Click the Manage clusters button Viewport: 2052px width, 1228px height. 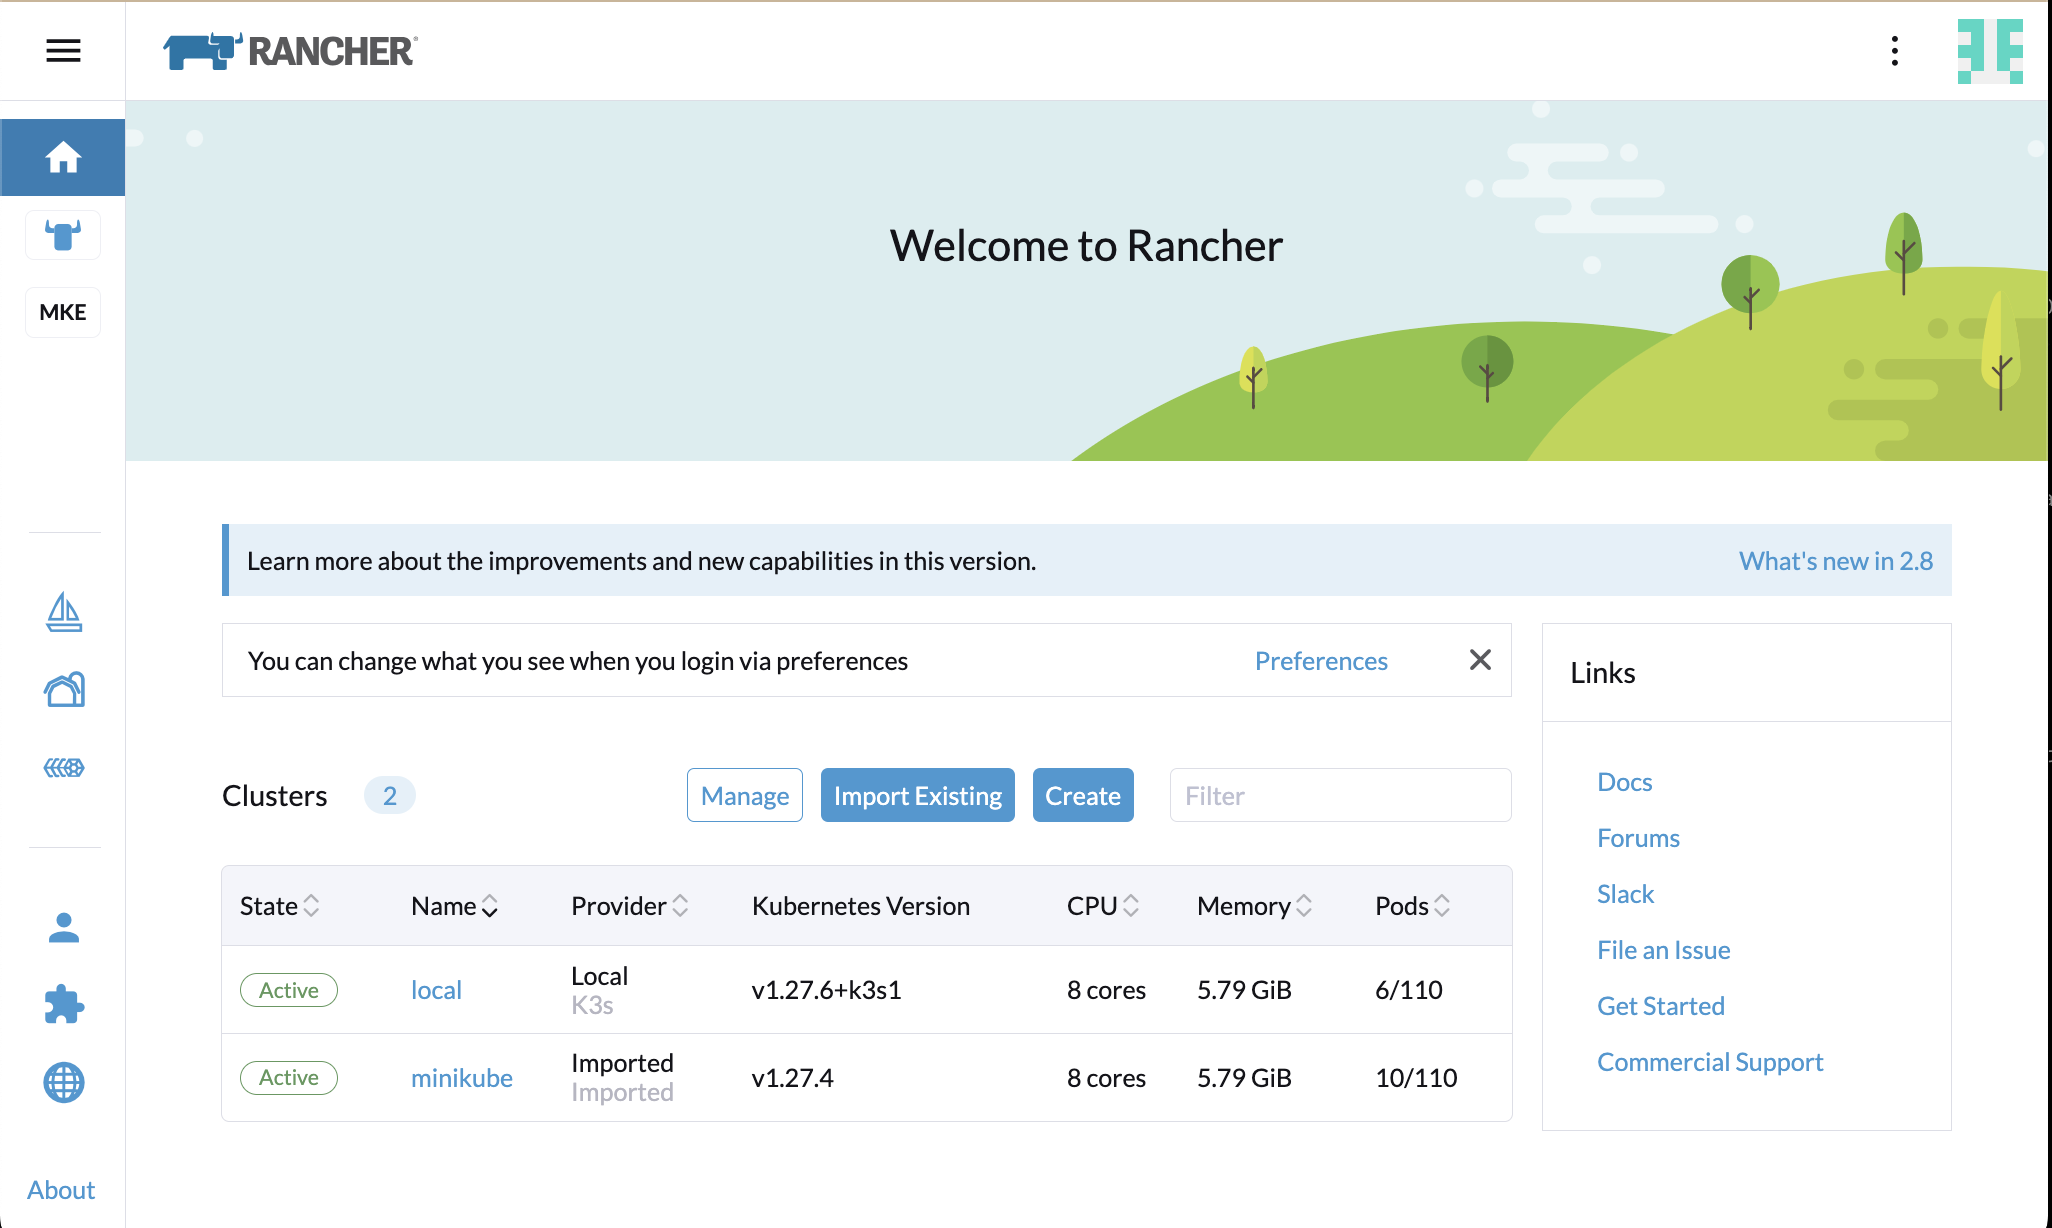pyautogui.click(x=745, y=795)
